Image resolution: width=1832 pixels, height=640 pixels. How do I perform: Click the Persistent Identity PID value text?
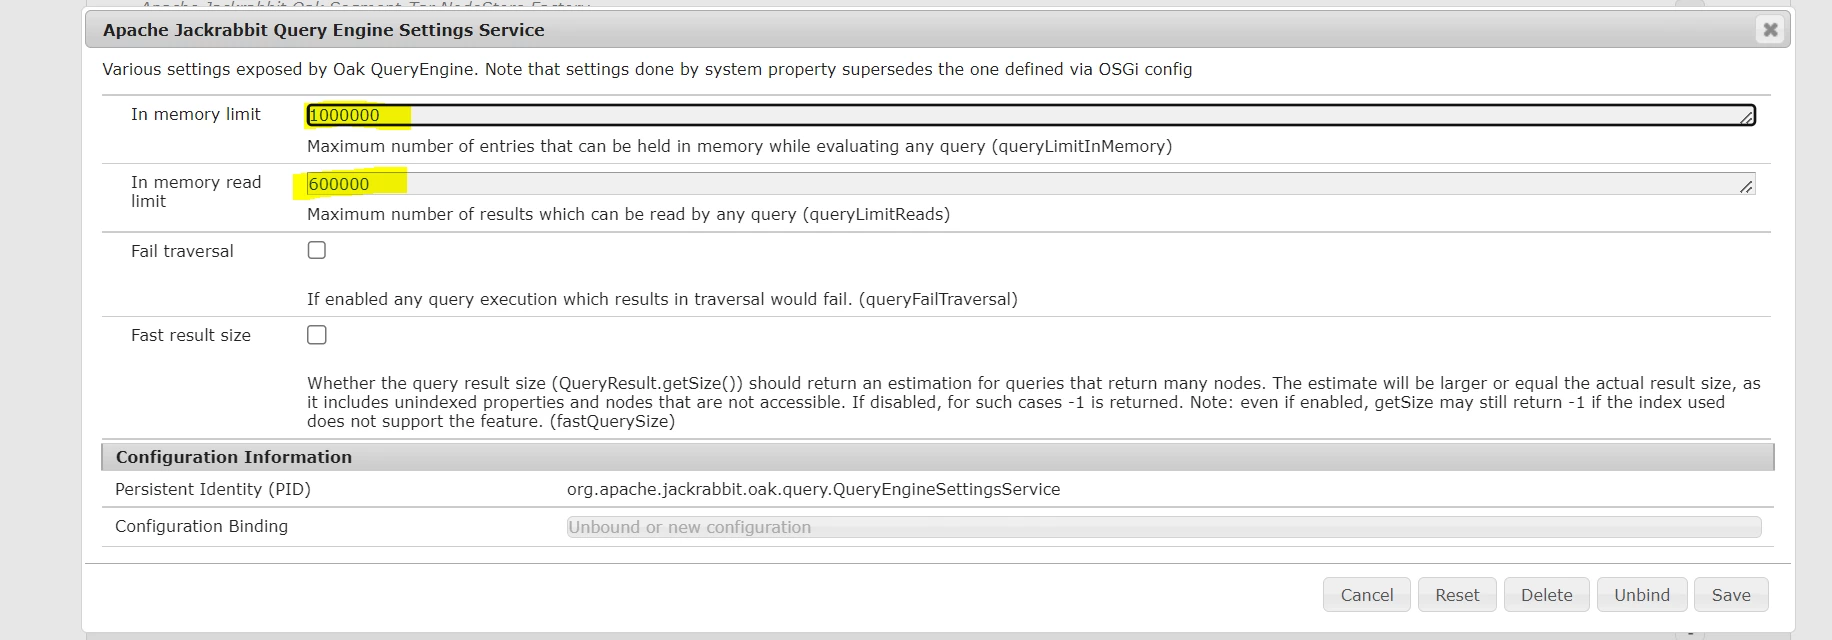(x=813, y=489)
